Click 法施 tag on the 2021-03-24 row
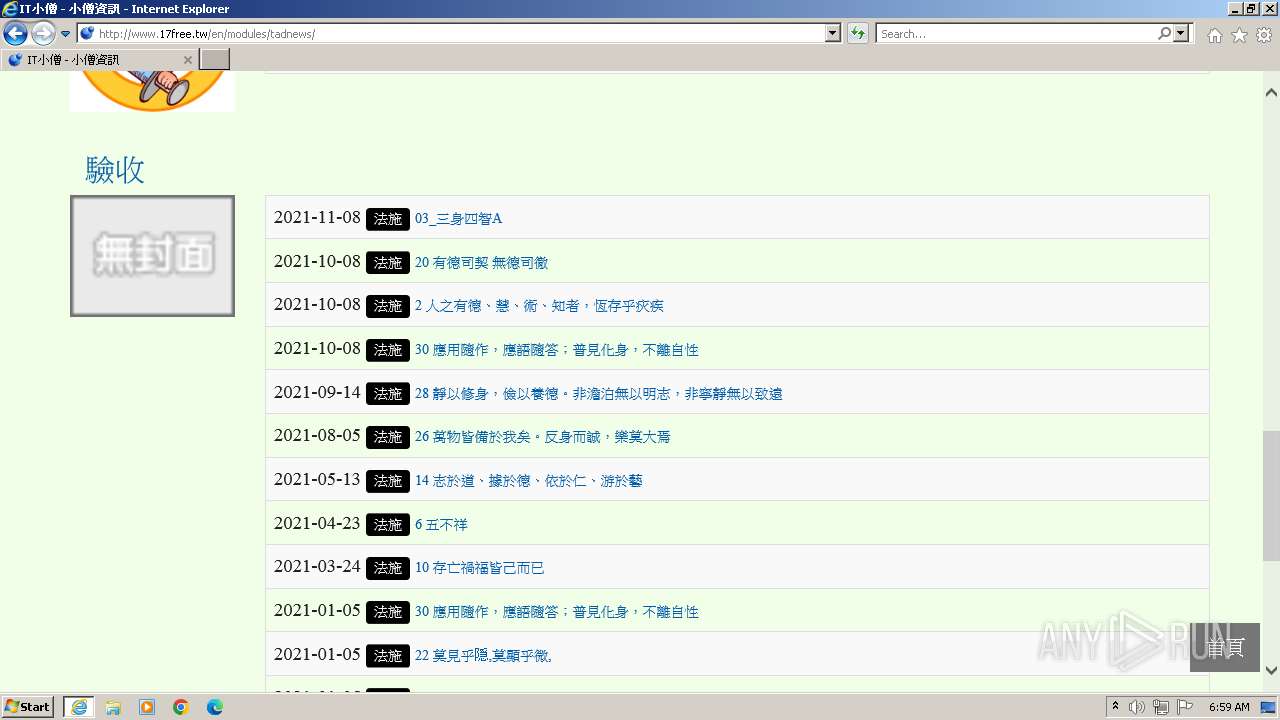This screenshot has height=720, width=1280. 388,568
